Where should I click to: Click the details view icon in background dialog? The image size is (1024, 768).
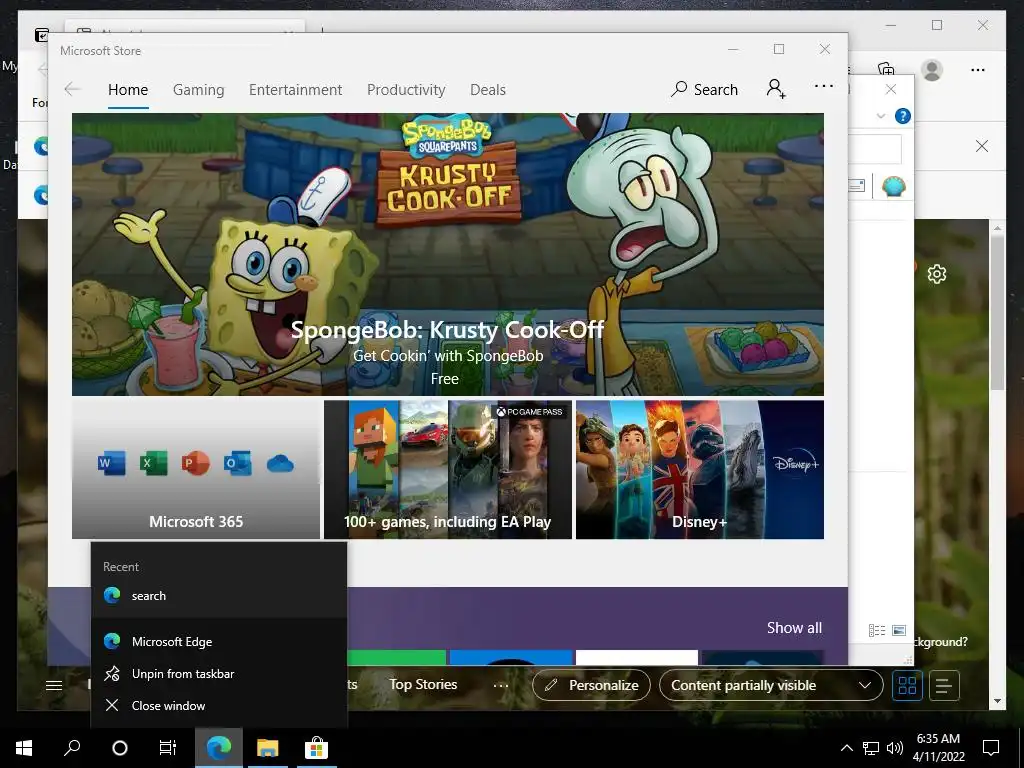877,630
